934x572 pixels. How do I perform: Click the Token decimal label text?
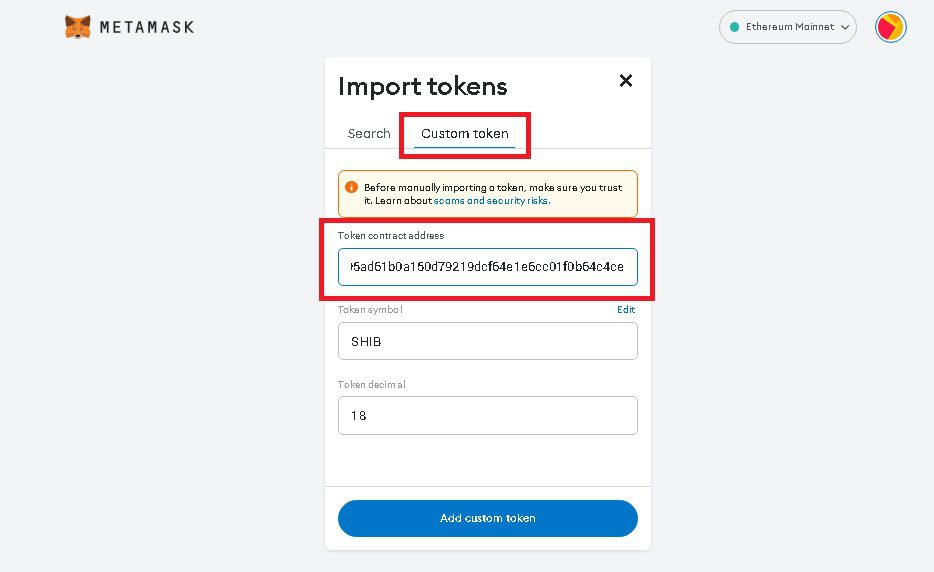point(372,384)
